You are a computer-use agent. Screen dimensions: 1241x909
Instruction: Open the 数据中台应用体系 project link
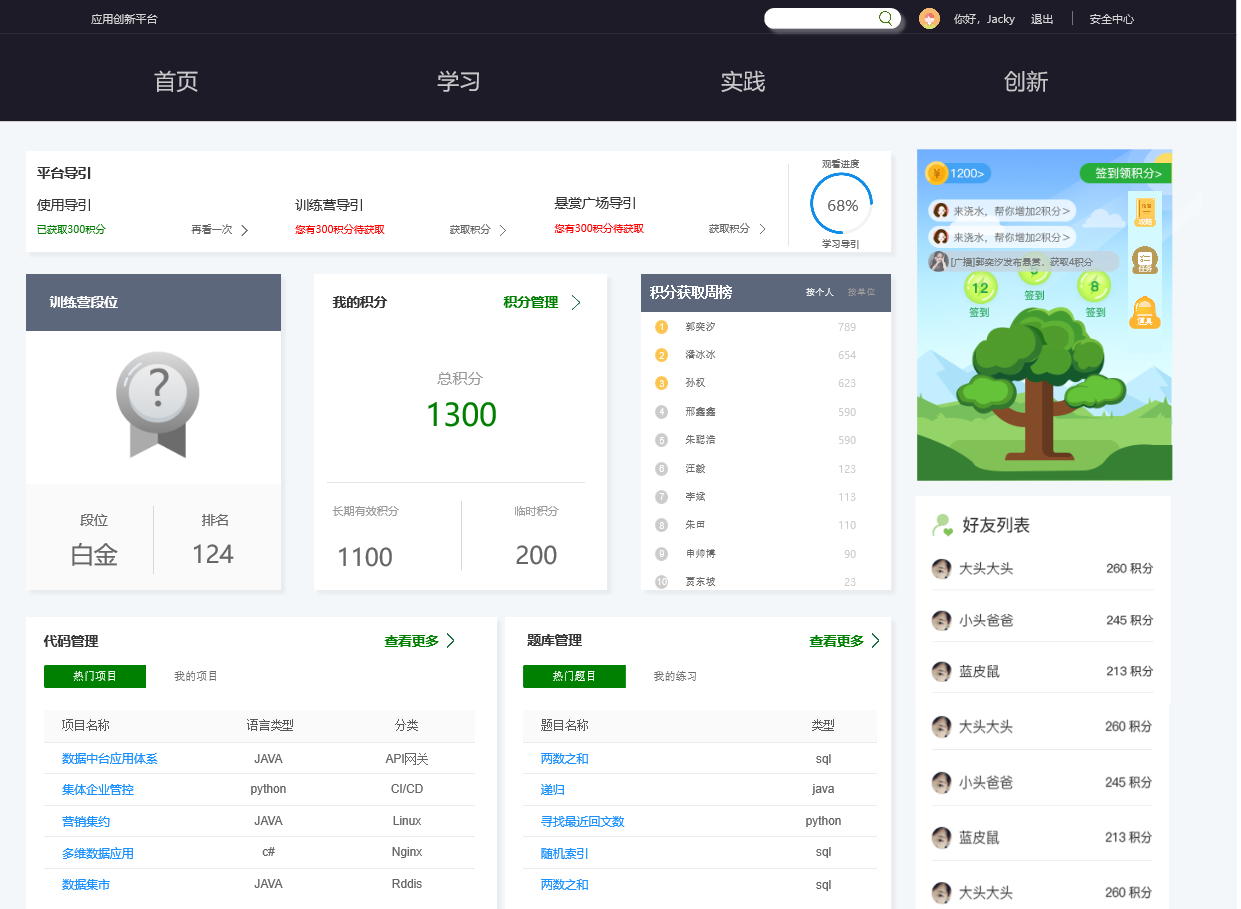click(110, 759)
